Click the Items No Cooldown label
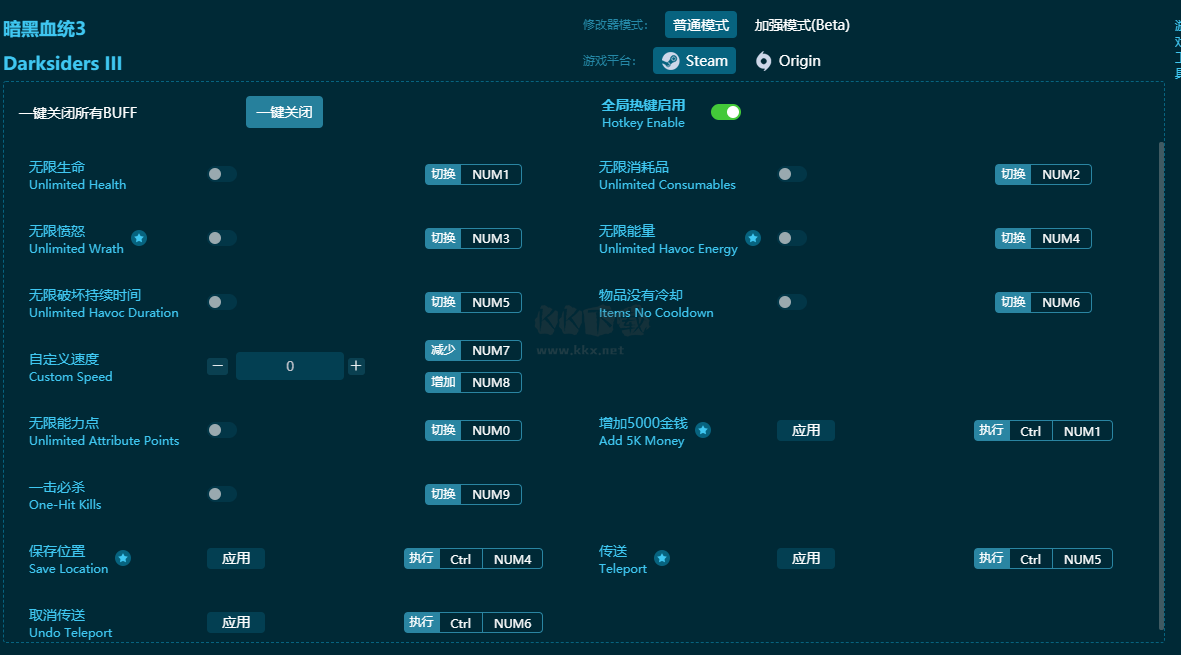Screen dimensions: 1181x655 click(x=656, y=312)
